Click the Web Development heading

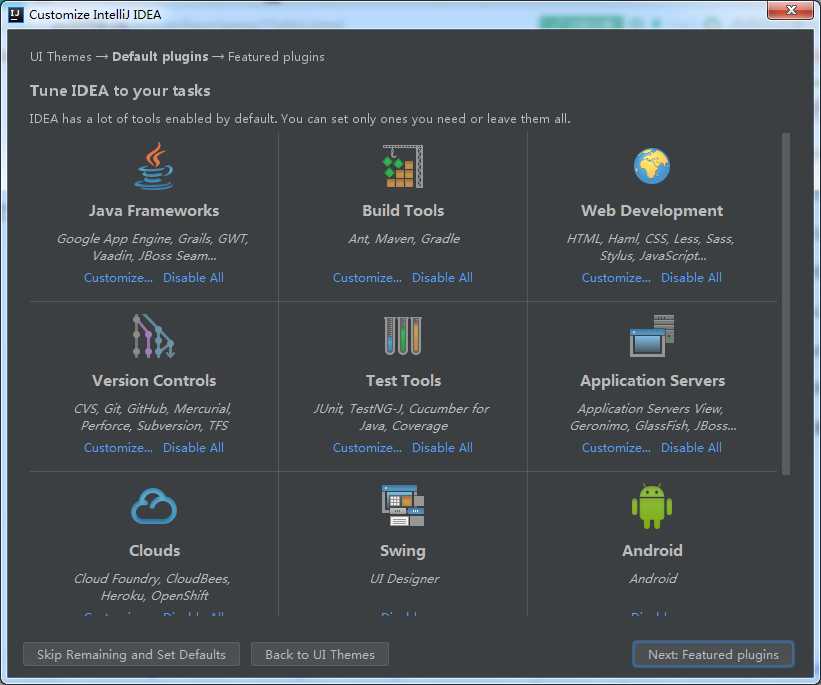pyautogui.click(x=652, y=211)
